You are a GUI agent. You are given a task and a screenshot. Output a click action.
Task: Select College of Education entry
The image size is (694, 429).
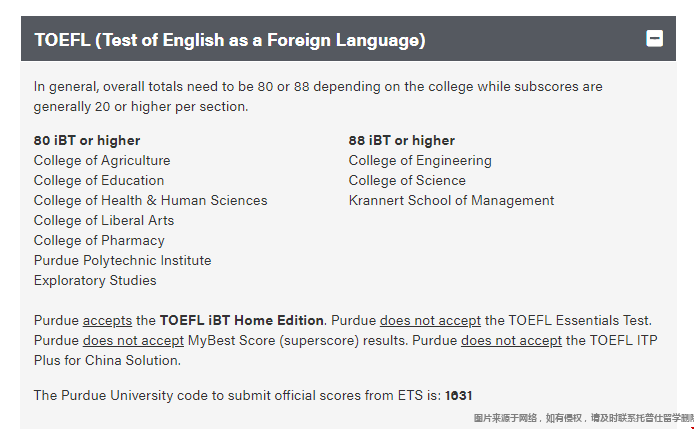click(x=99, y=180)
